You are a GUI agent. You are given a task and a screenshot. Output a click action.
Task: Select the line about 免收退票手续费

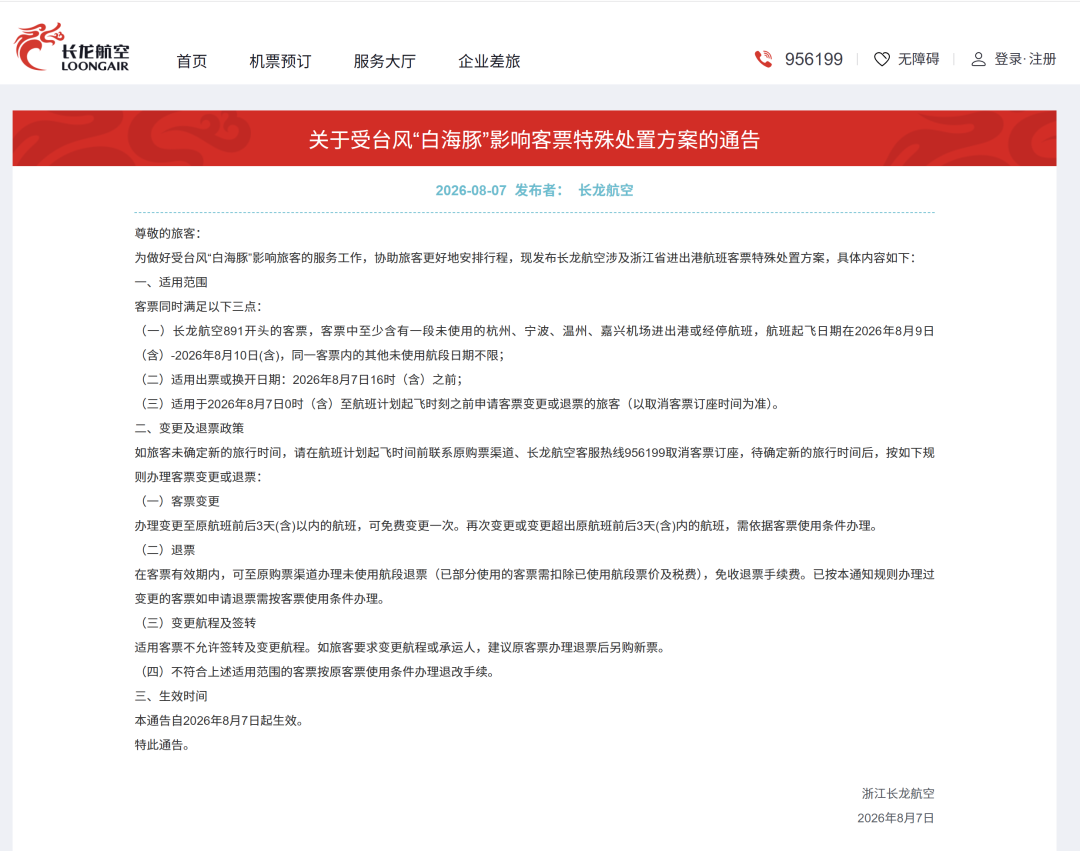pos(534,587)
